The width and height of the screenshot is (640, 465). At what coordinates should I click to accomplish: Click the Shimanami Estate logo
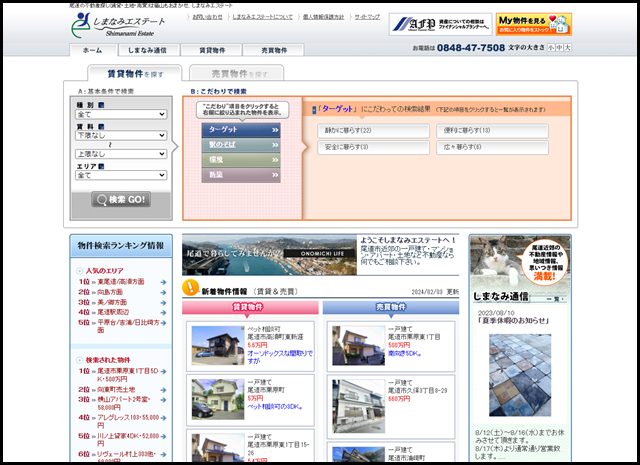click(118, 25)
